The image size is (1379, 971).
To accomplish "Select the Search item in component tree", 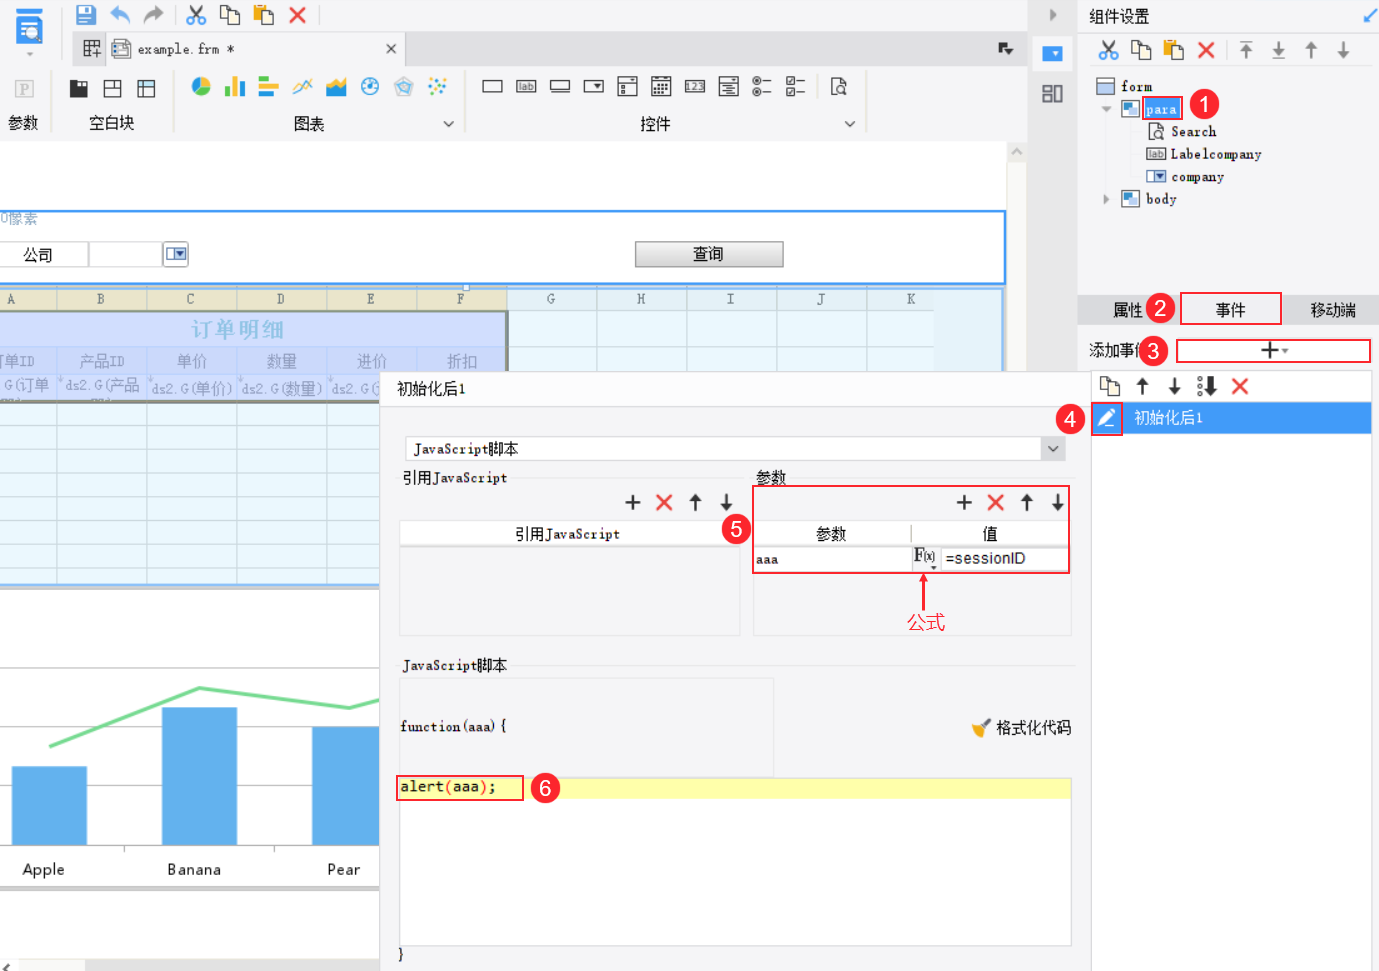I will tap(1193, 132).
